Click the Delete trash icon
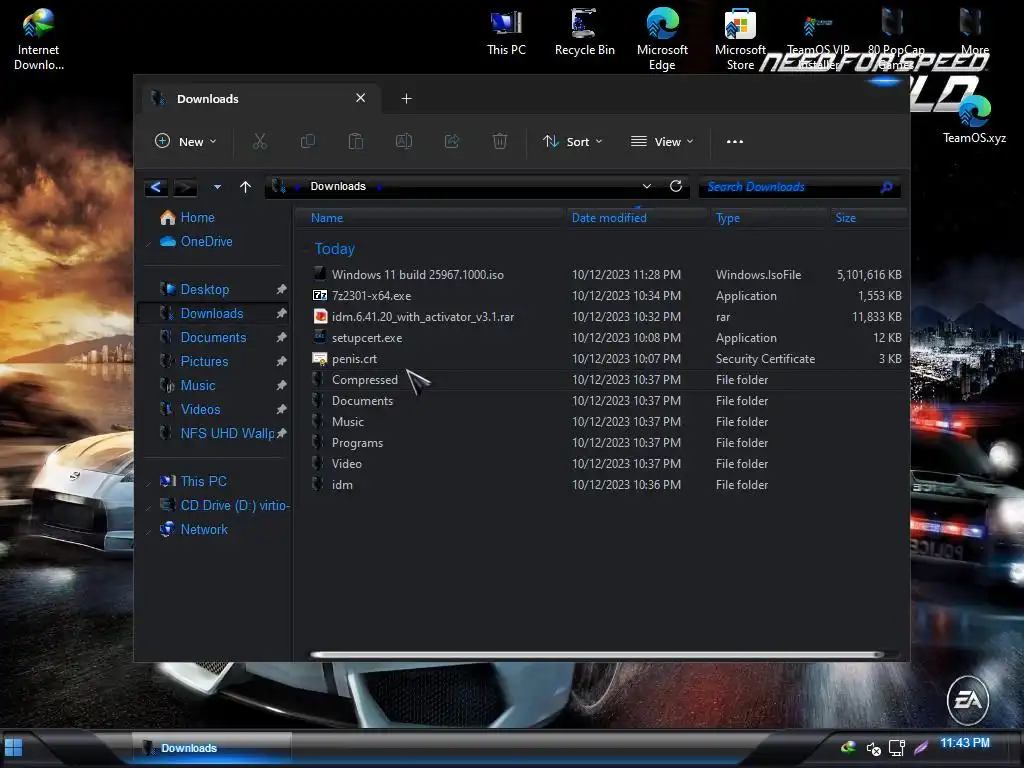Screen dimensions: 1024x768 (500, 141)
